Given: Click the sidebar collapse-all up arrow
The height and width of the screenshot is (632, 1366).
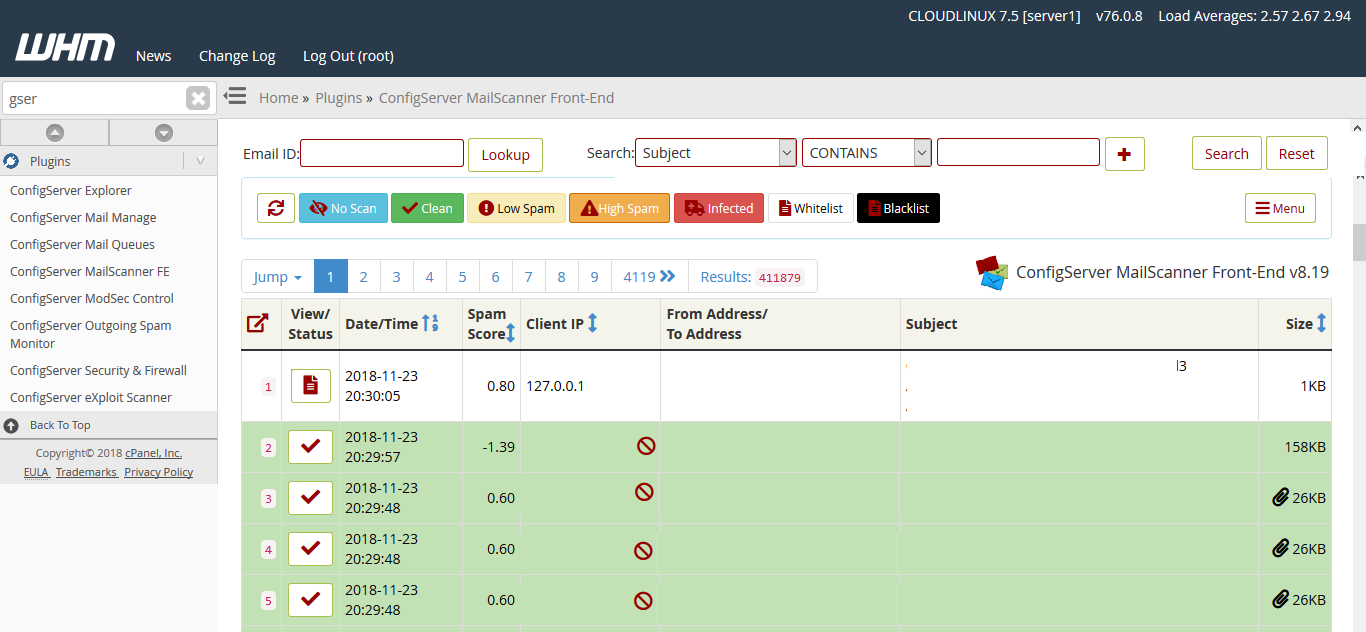Looking at the screenshot, I should point(55,132).
